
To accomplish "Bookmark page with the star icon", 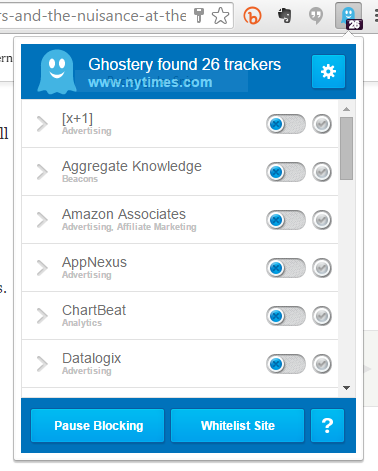I will (220, 16).
